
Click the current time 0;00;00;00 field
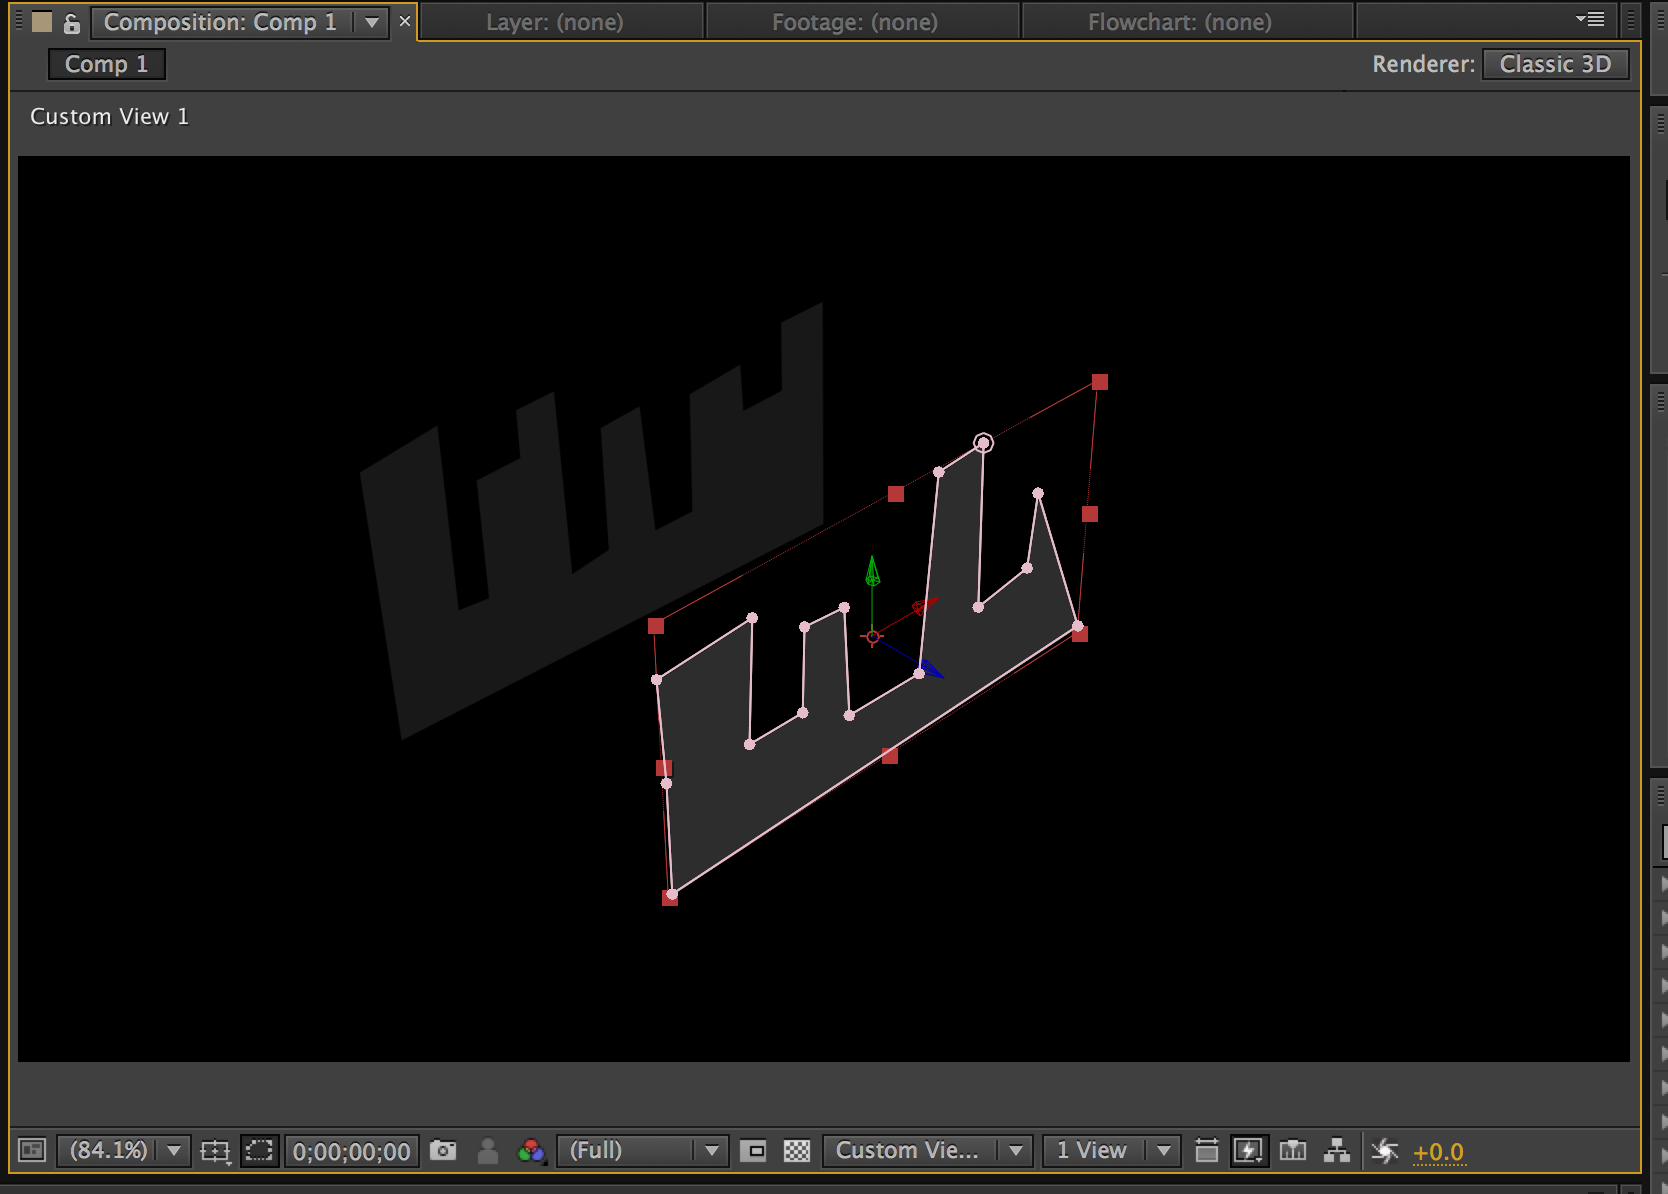click(x=352, y=1152)
